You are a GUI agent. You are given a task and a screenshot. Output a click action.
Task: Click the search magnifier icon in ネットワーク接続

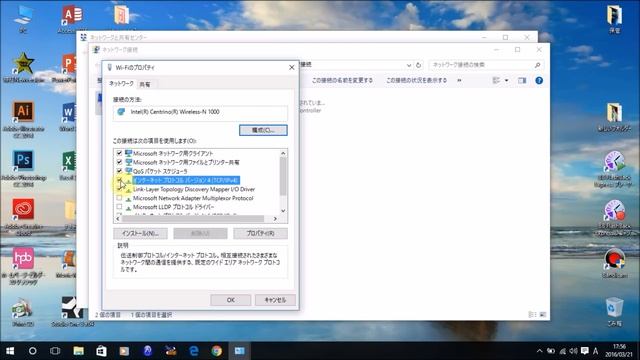click(538, 65)
